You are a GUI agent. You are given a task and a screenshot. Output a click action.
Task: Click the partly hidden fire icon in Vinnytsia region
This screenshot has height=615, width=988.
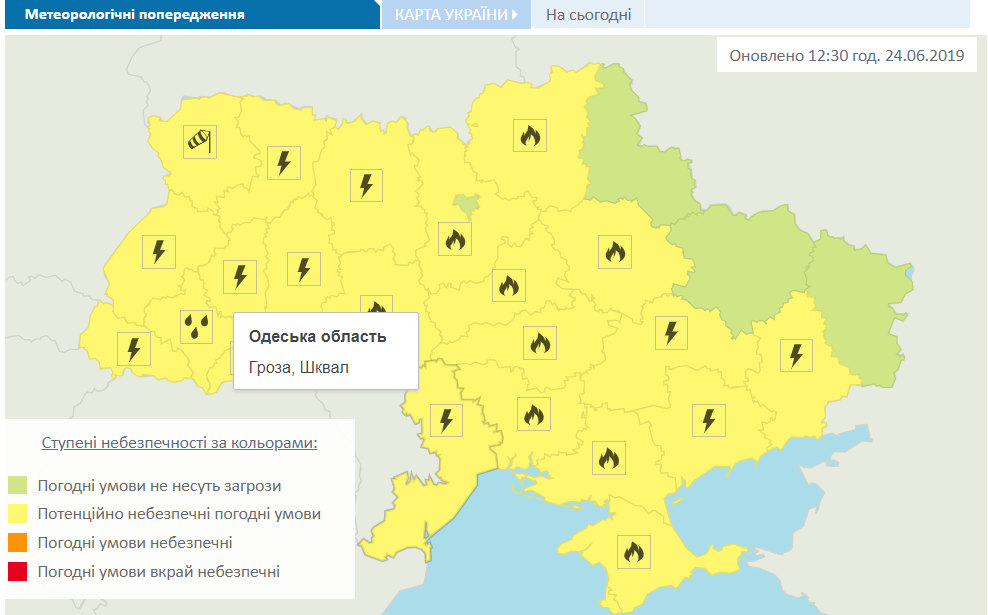(x=377, y=304)
